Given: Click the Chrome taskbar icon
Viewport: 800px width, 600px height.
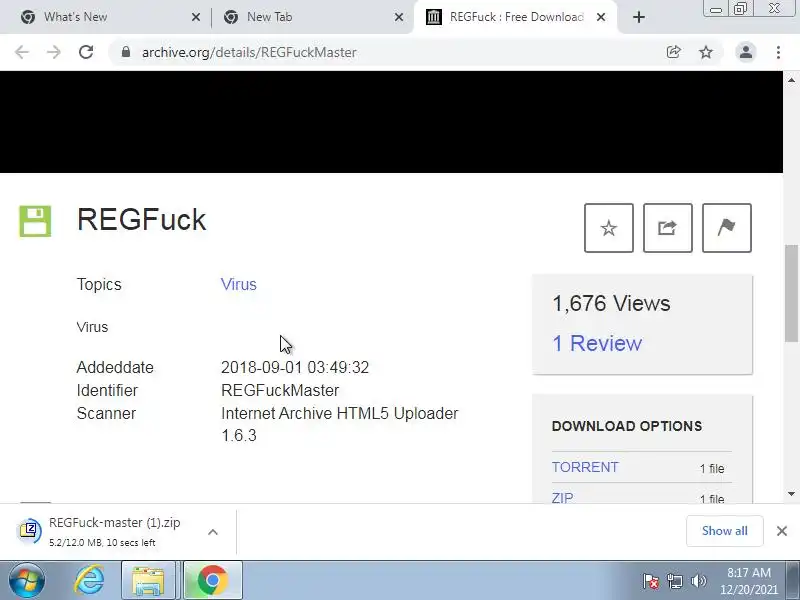Looking at the screenshot, I should pos(212,580).
